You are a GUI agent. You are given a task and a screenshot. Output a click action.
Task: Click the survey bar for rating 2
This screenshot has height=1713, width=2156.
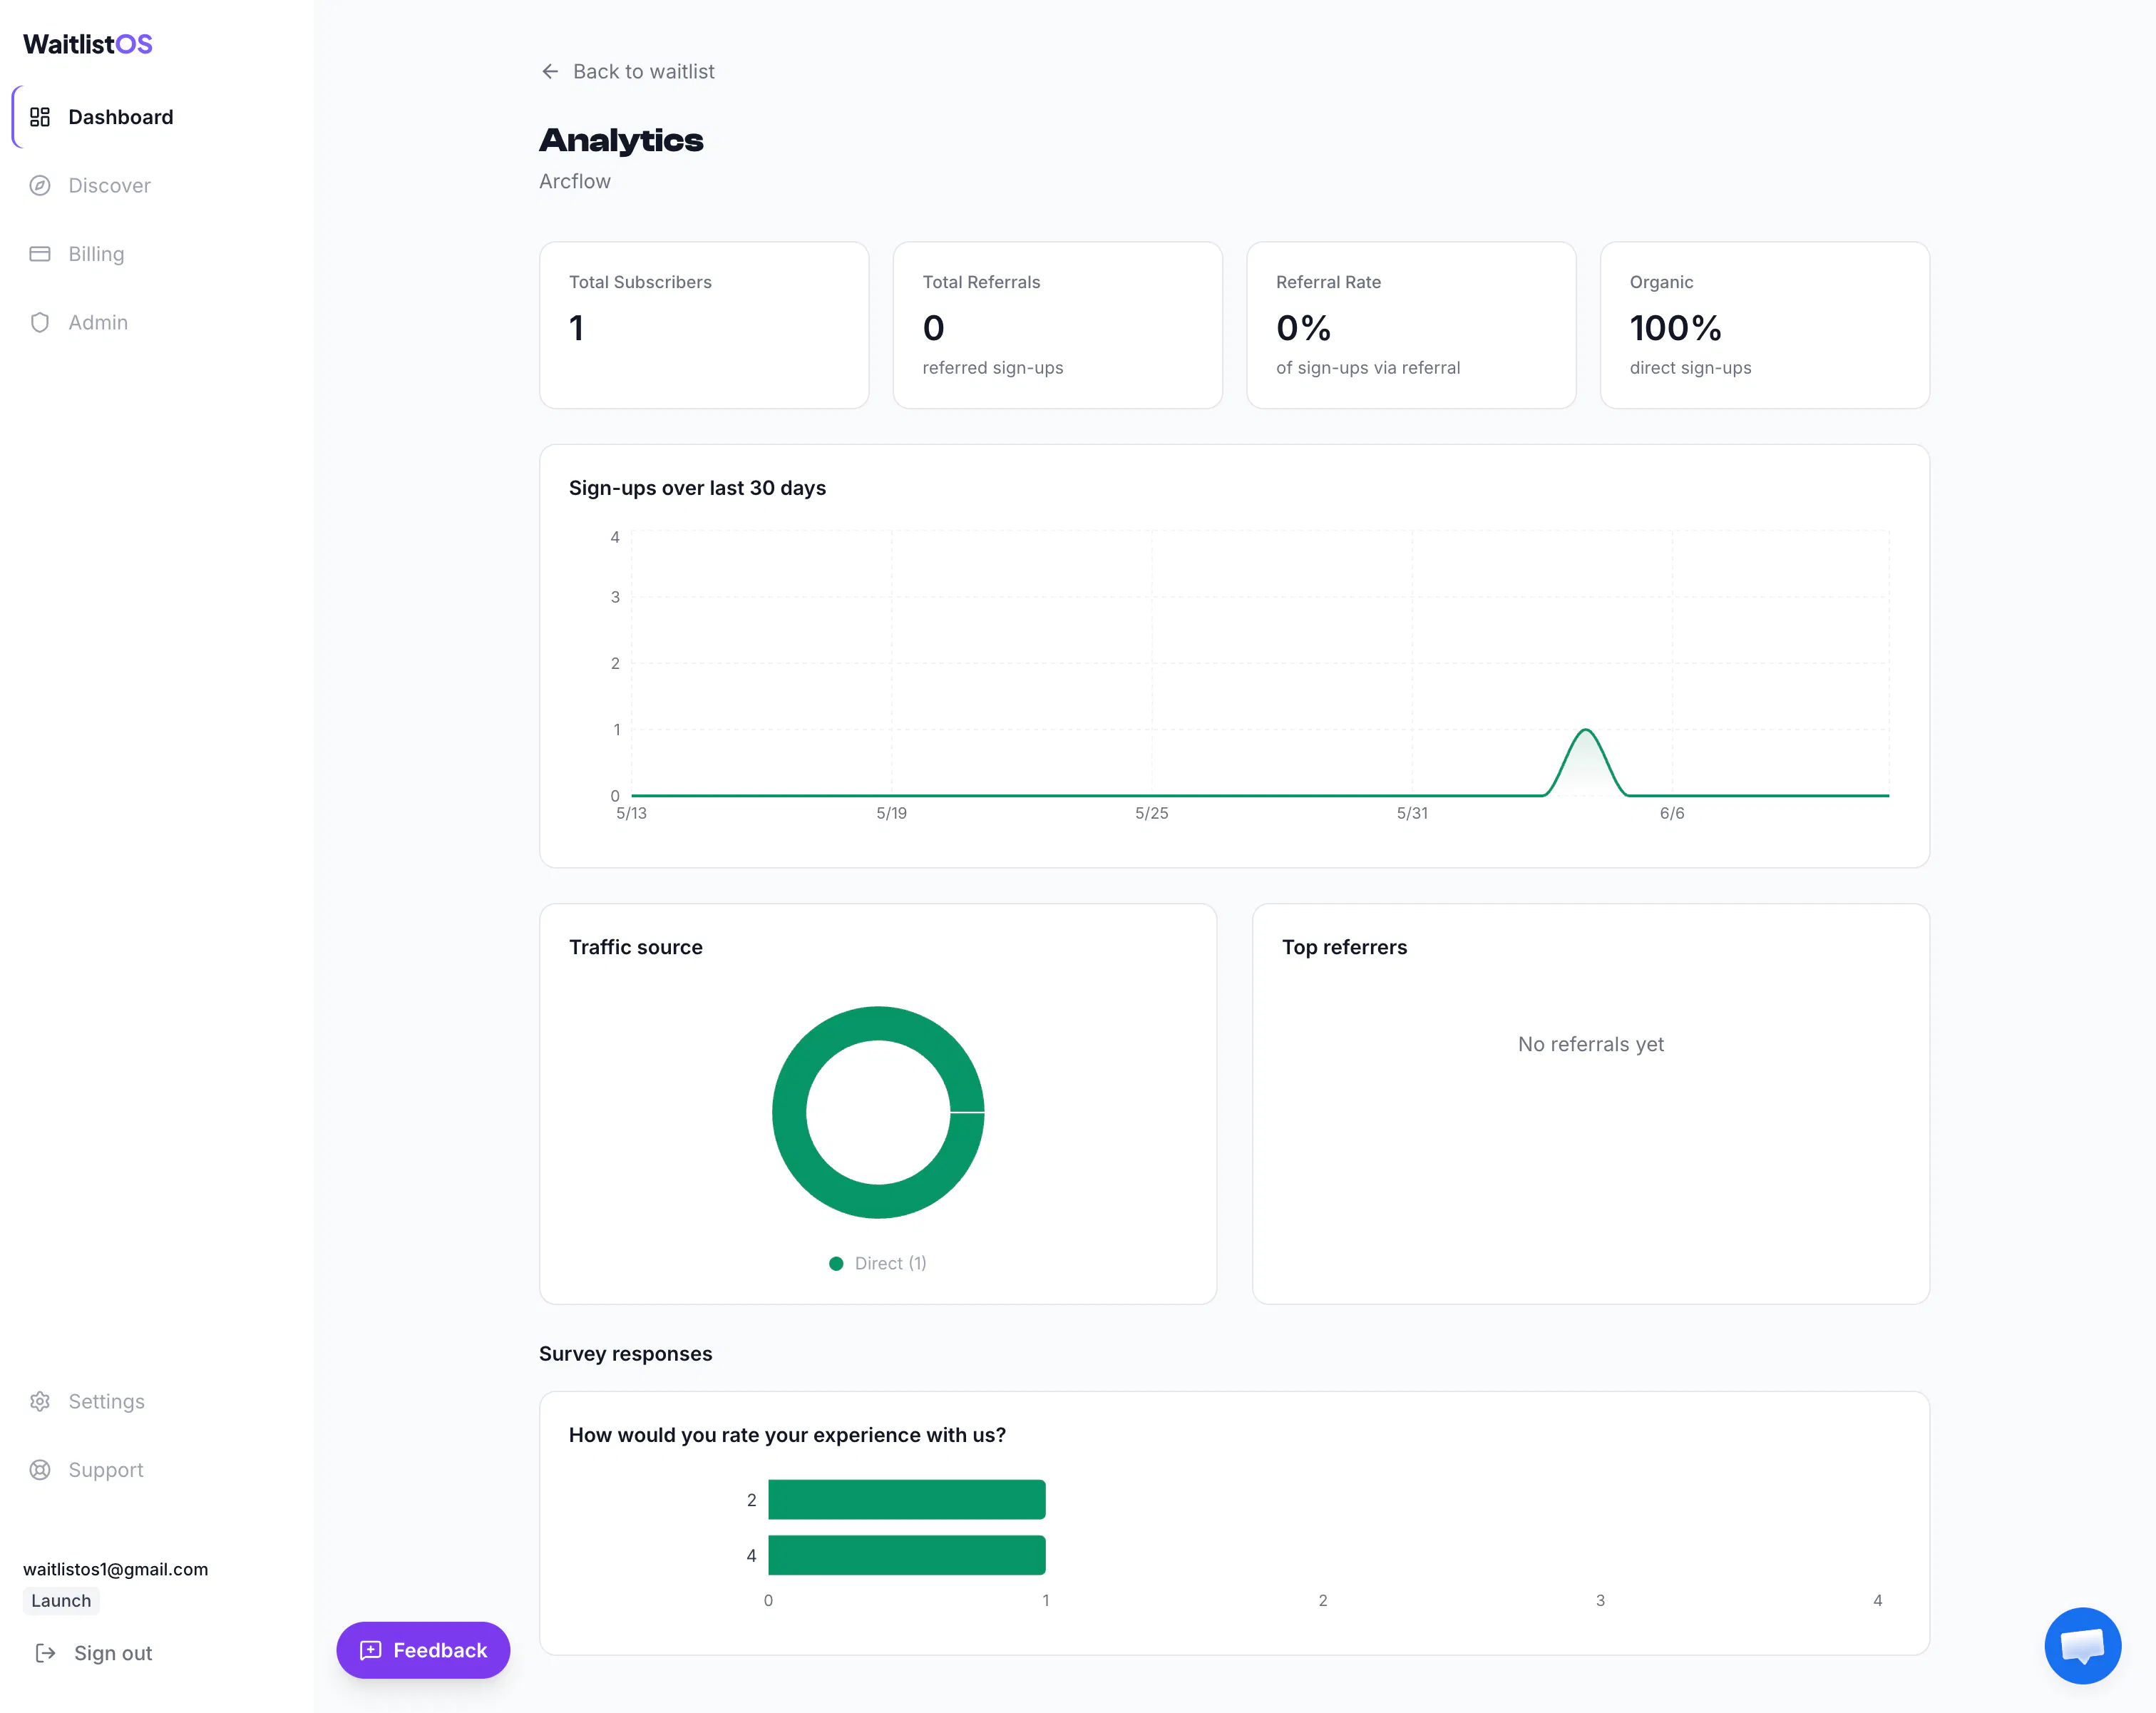[x=907, y=1500]
